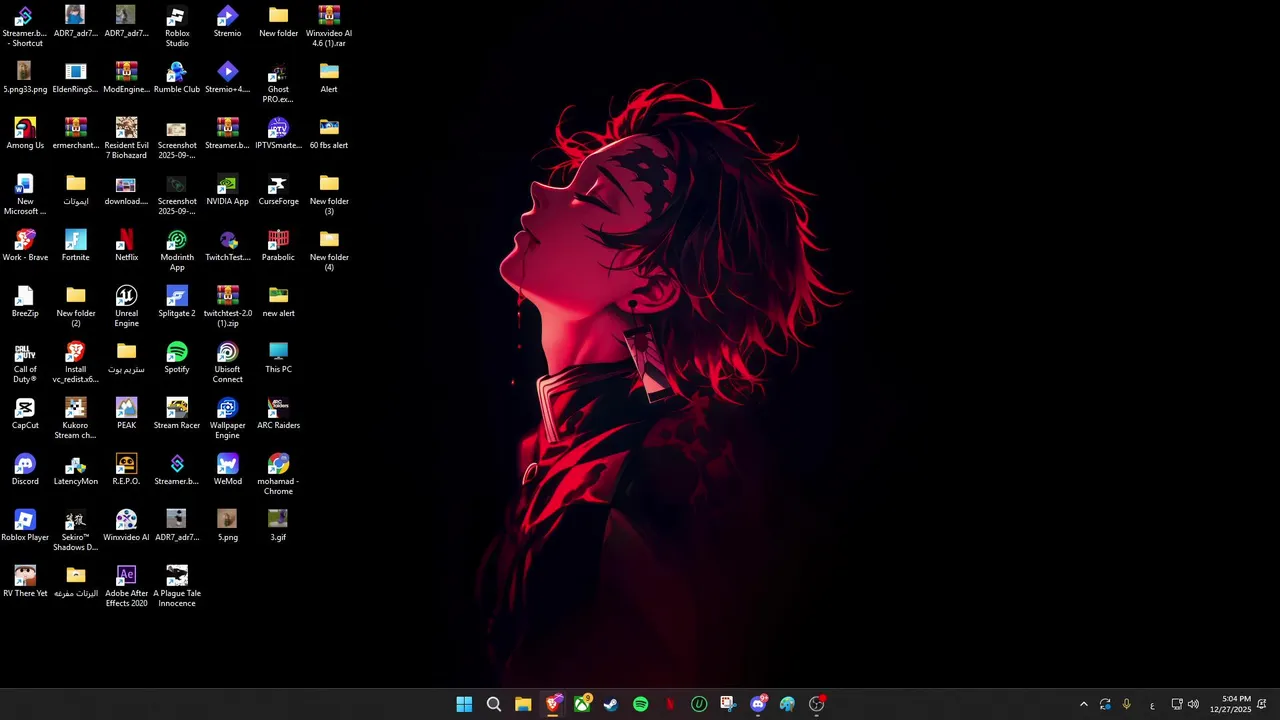This screenshot has width=1280, height=720.
Task: Select Sekiro Shadows Die desktop icon
Action: 76,530
